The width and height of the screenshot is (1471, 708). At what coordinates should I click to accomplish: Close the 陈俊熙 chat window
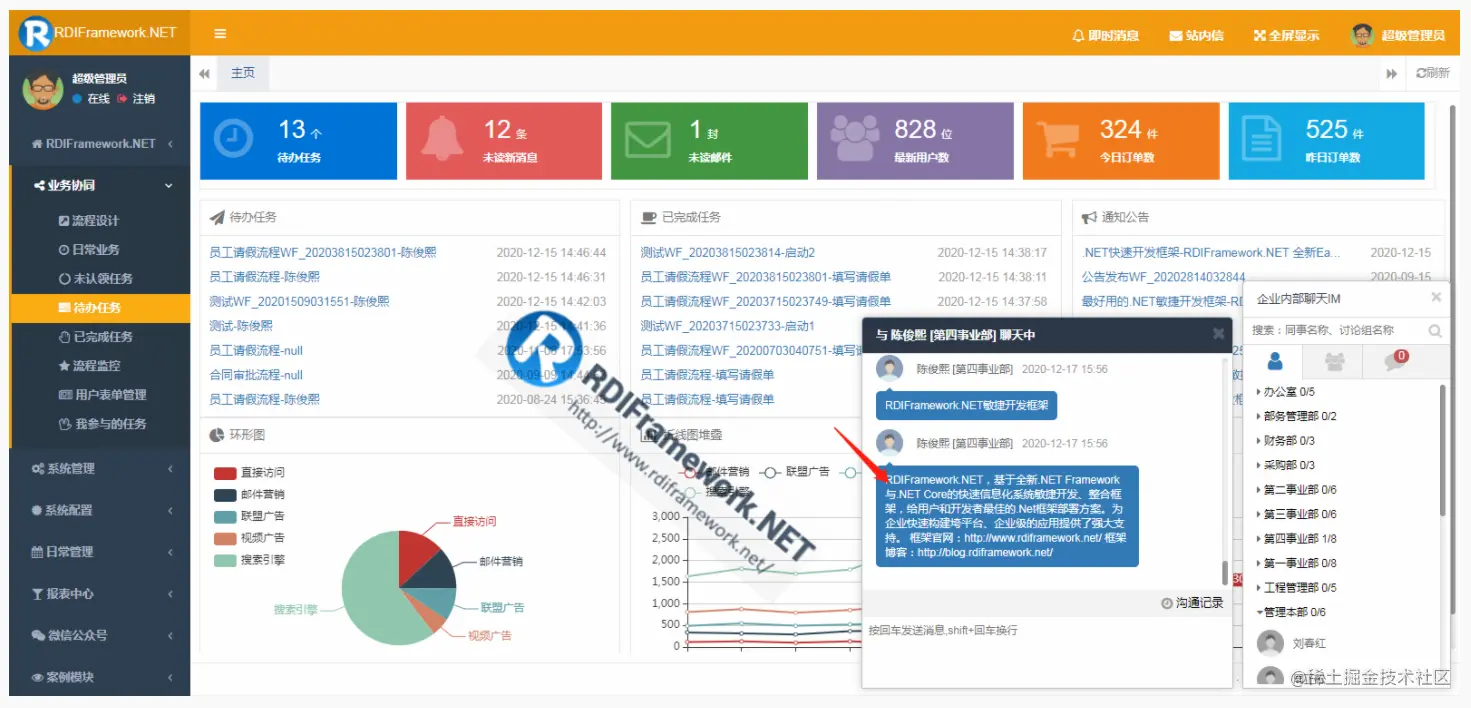1218,334
